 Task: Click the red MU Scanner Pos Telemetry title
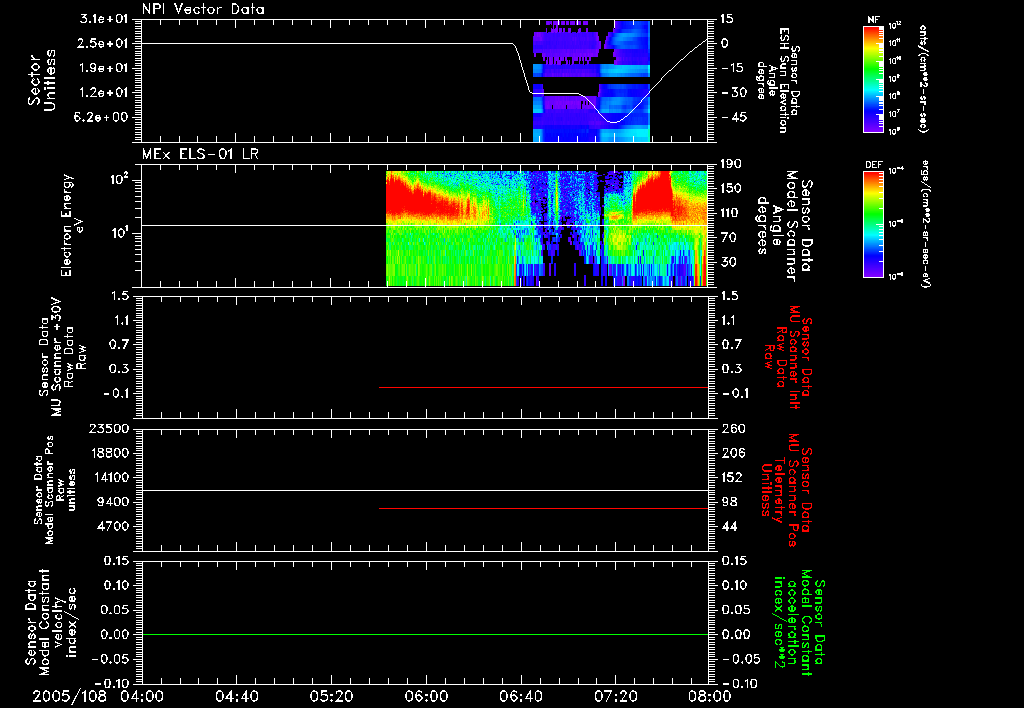(x=786, y=490)
